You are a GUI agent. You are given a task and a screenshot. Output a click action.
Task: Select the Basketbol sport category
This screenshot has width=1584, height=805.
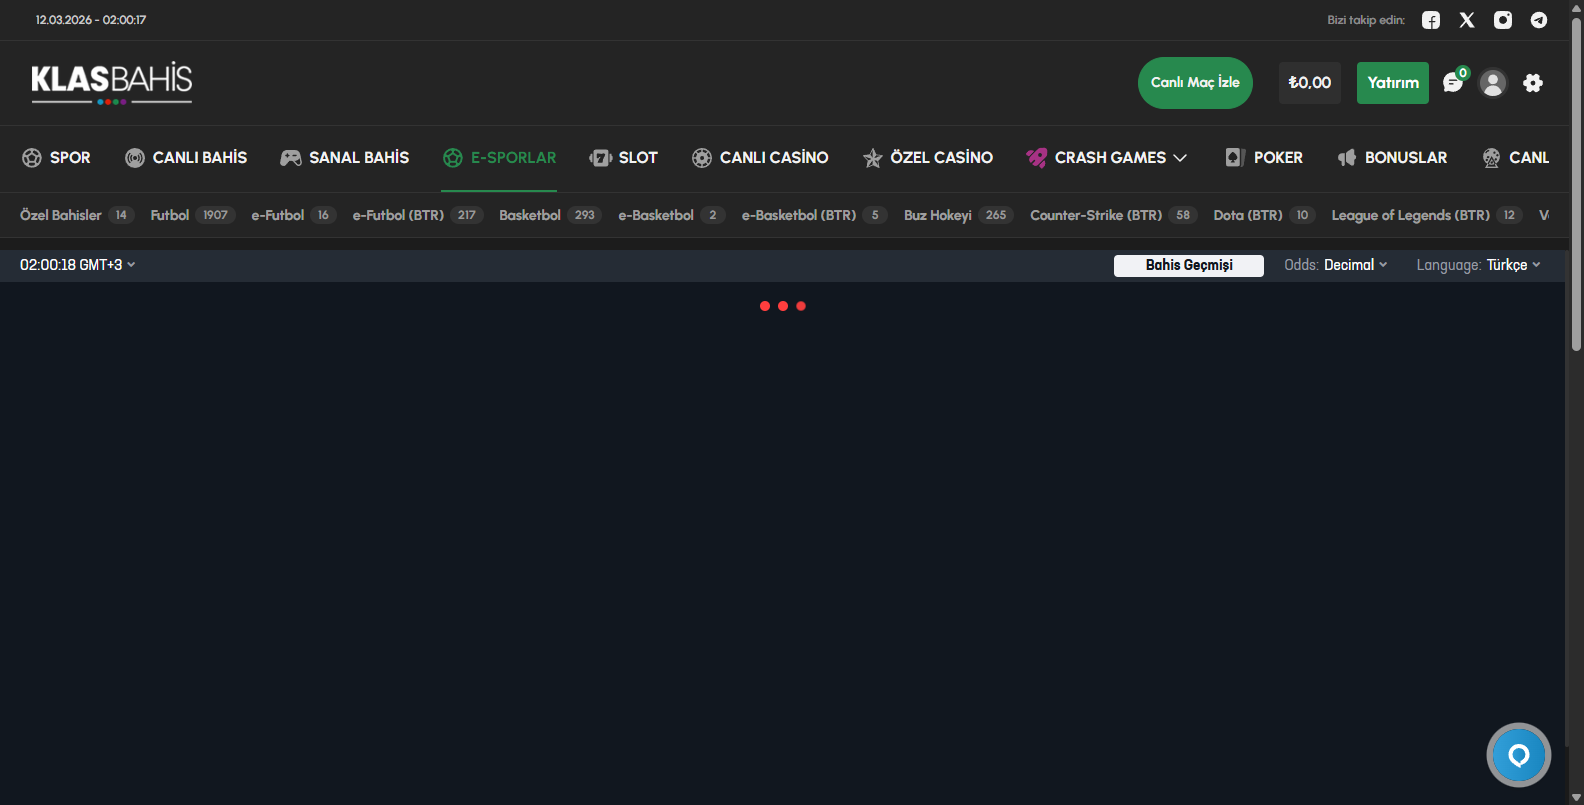550,215
